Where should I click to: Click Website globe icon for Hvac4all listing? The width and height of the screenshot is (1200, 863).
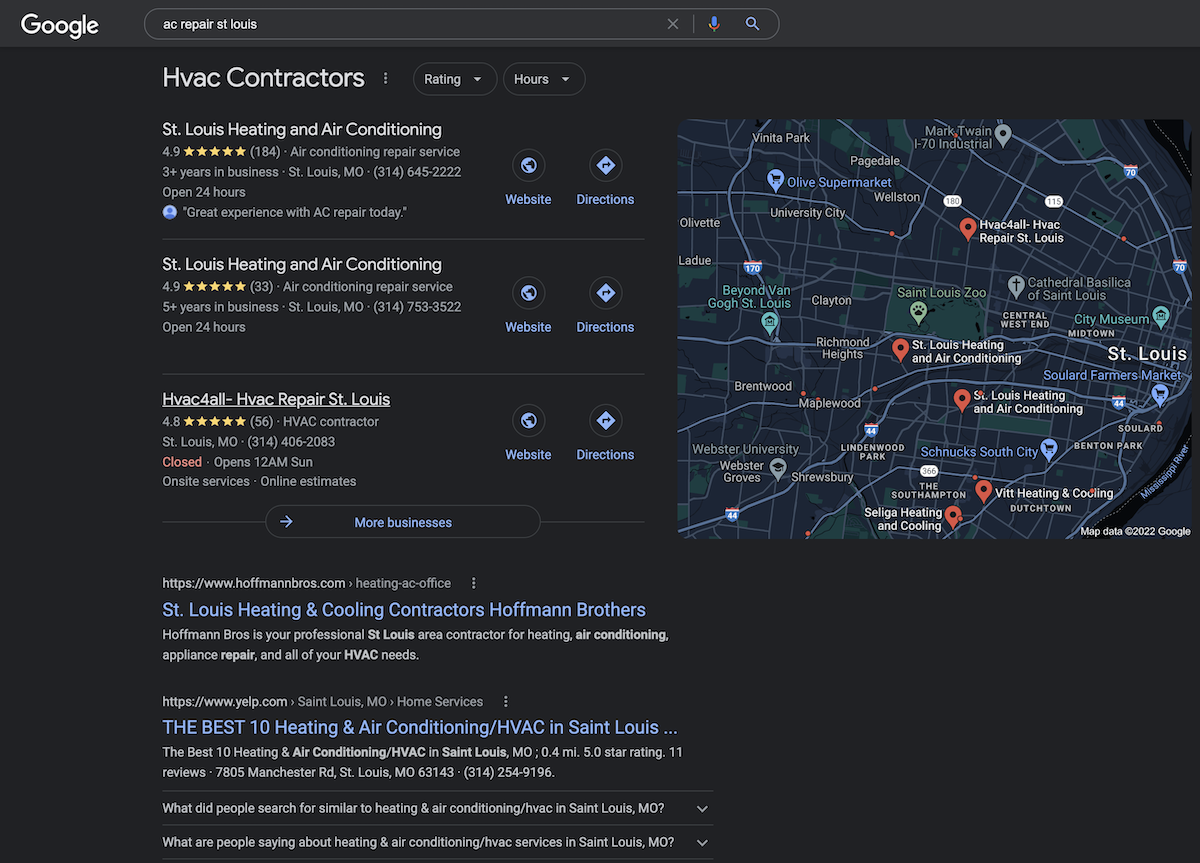pos(528,421)
